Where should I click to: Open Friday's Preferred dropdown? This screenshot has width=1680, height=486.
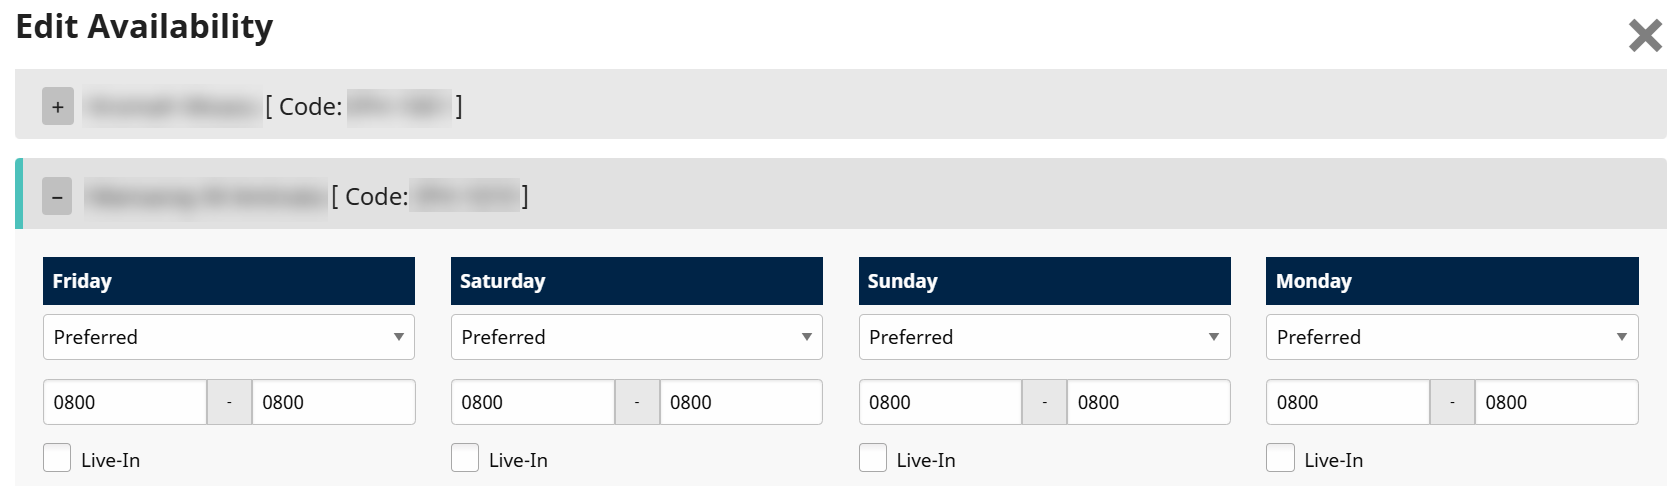[x=228, y=337]
